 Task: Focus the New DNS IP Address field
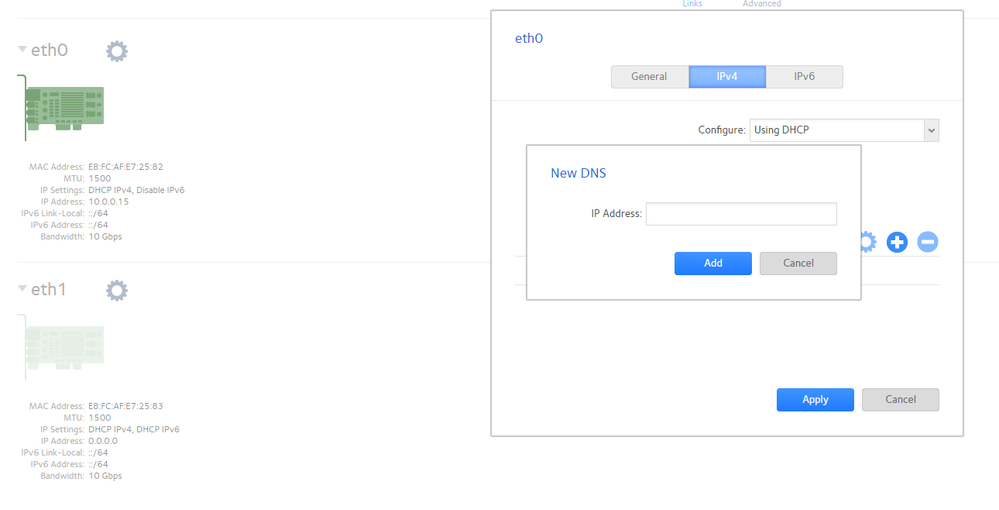741,214
